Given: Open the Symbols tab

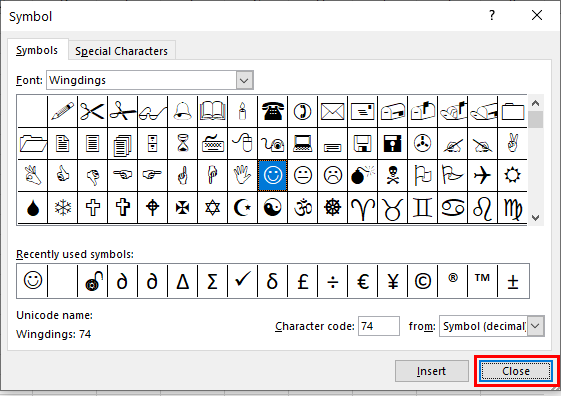Looking at the screenshot, I should pyautogui.click(x=37, y=50).
